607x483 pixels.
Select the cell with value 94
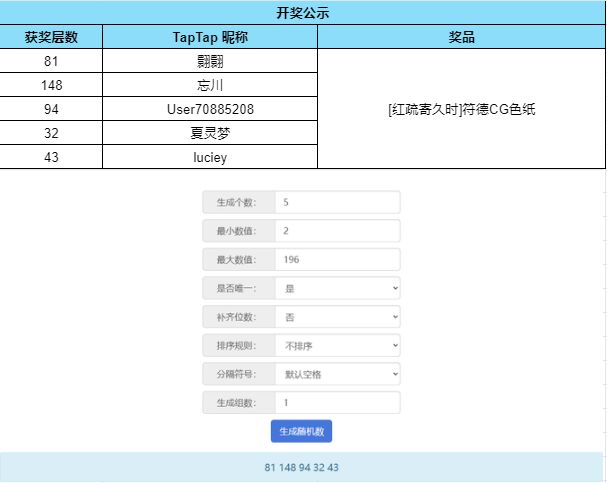pos(51,109)
